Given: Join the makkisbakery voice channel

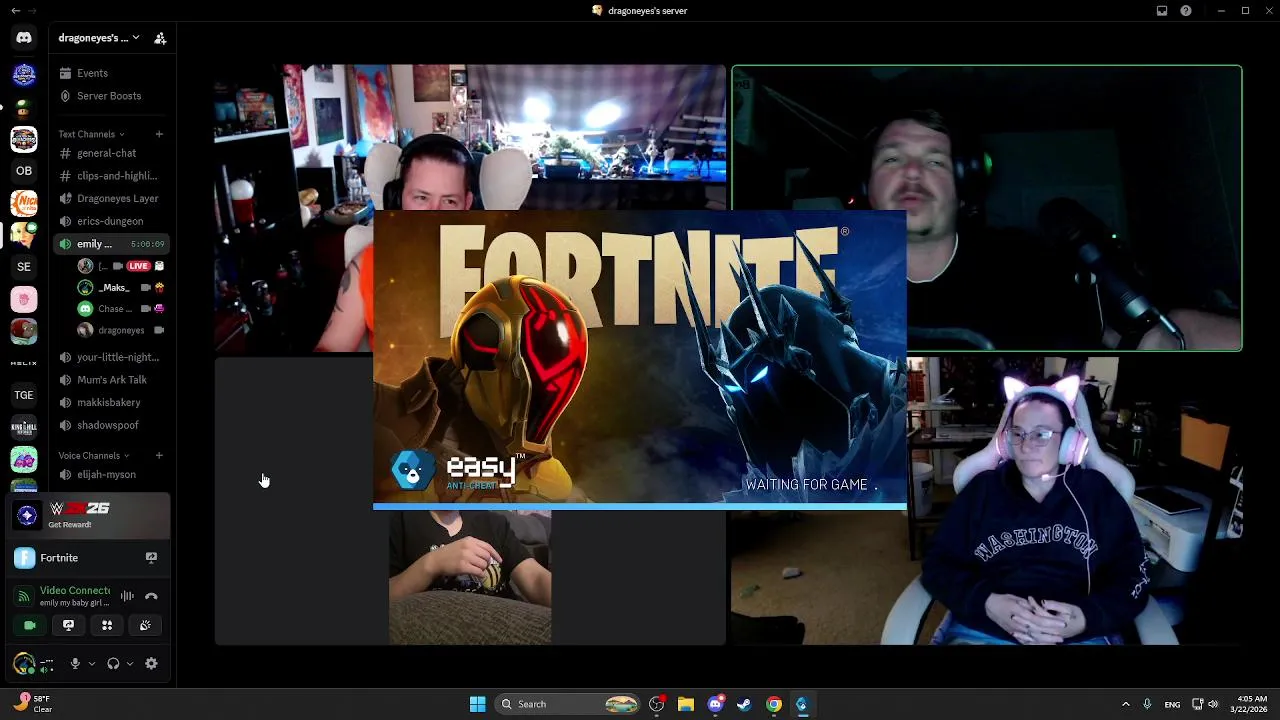Looking at the screenshot, I should click(111, 402).
